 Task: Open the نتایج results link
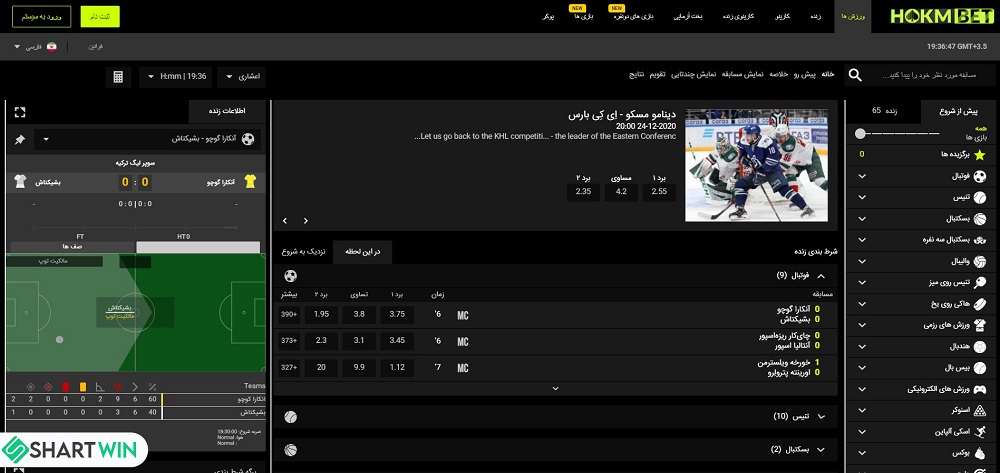pyautogui.click(x=636, y=75)
